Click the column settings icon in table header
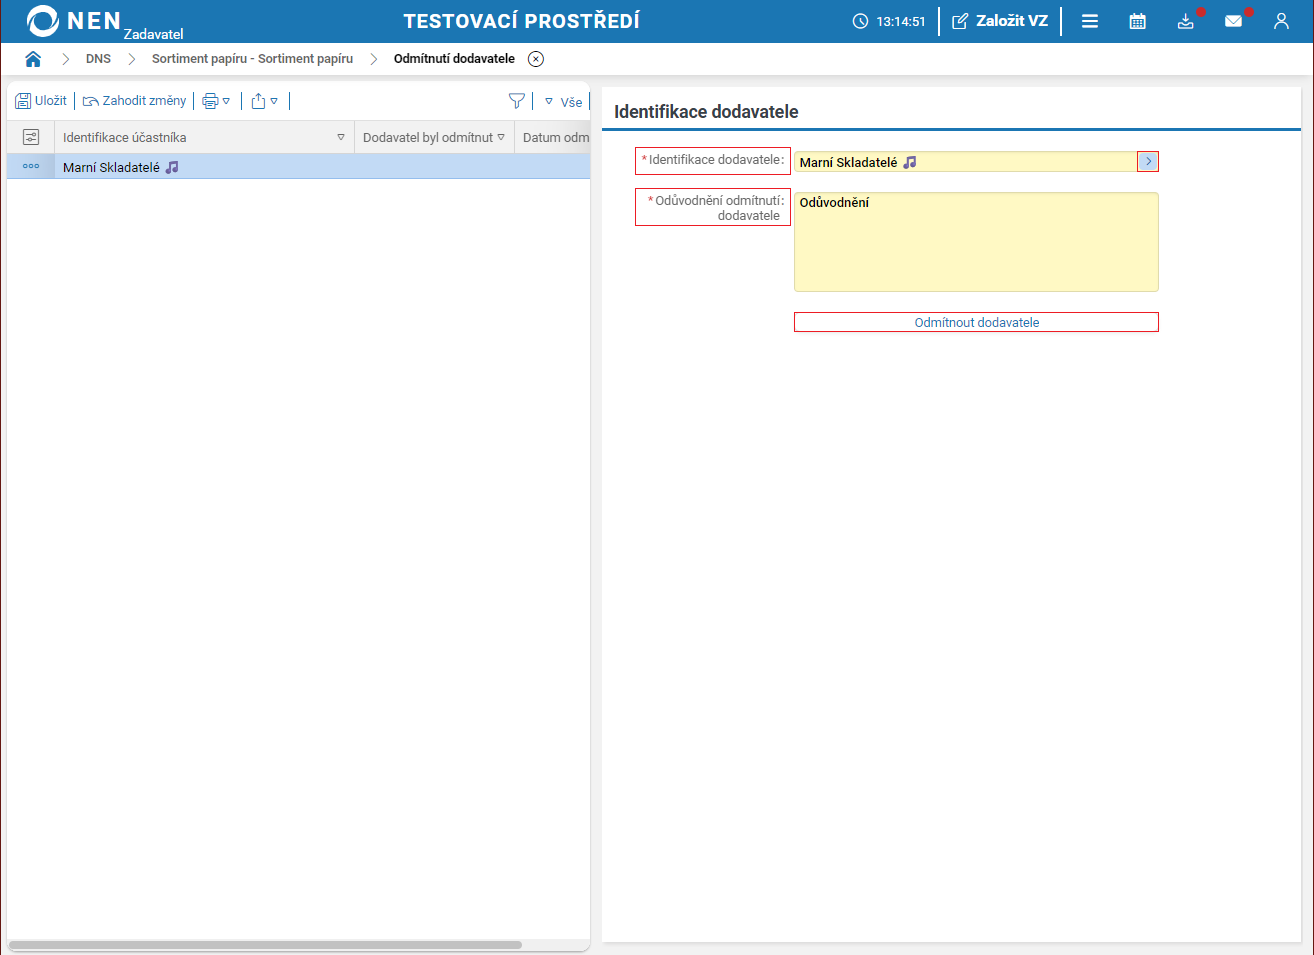The height and width of the screenshot is (955, 1314). click(x=31, y=137)
